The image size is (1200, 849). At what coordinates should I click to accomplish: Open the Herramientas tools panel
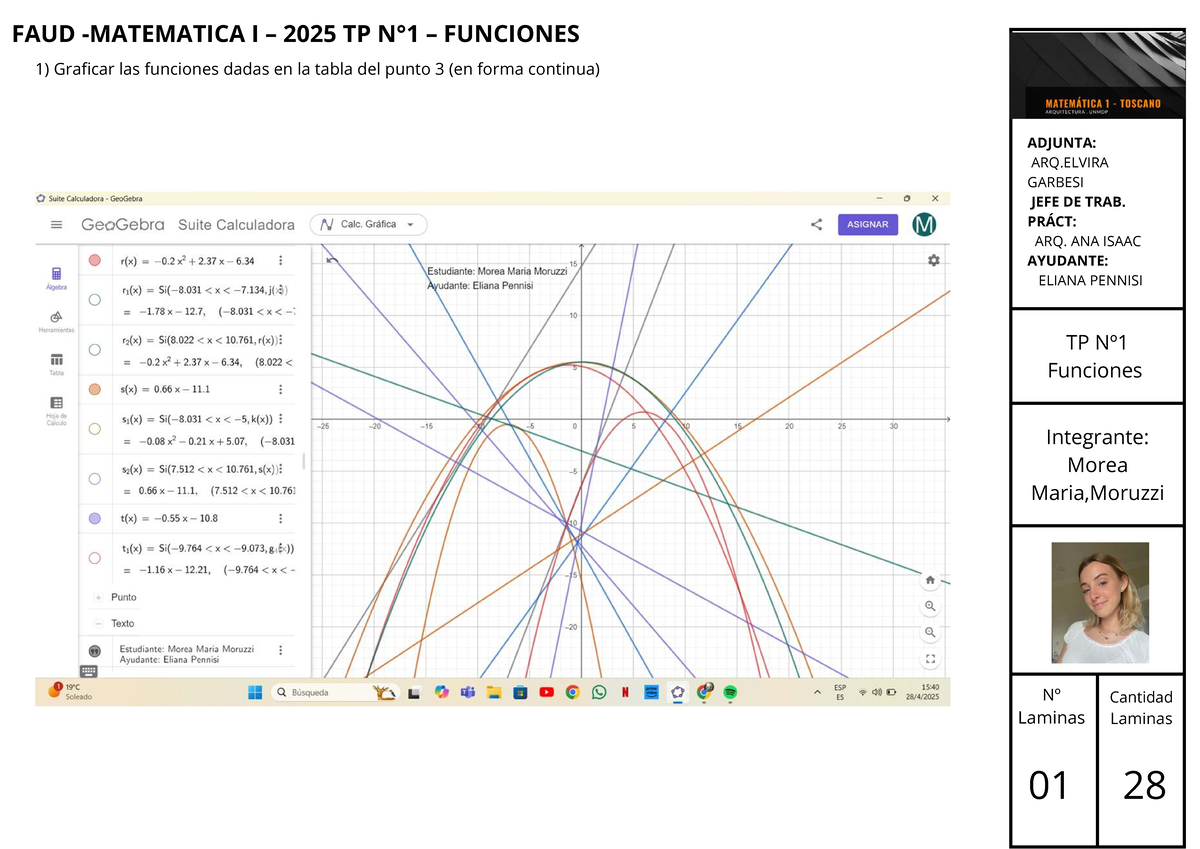(55, 317)
